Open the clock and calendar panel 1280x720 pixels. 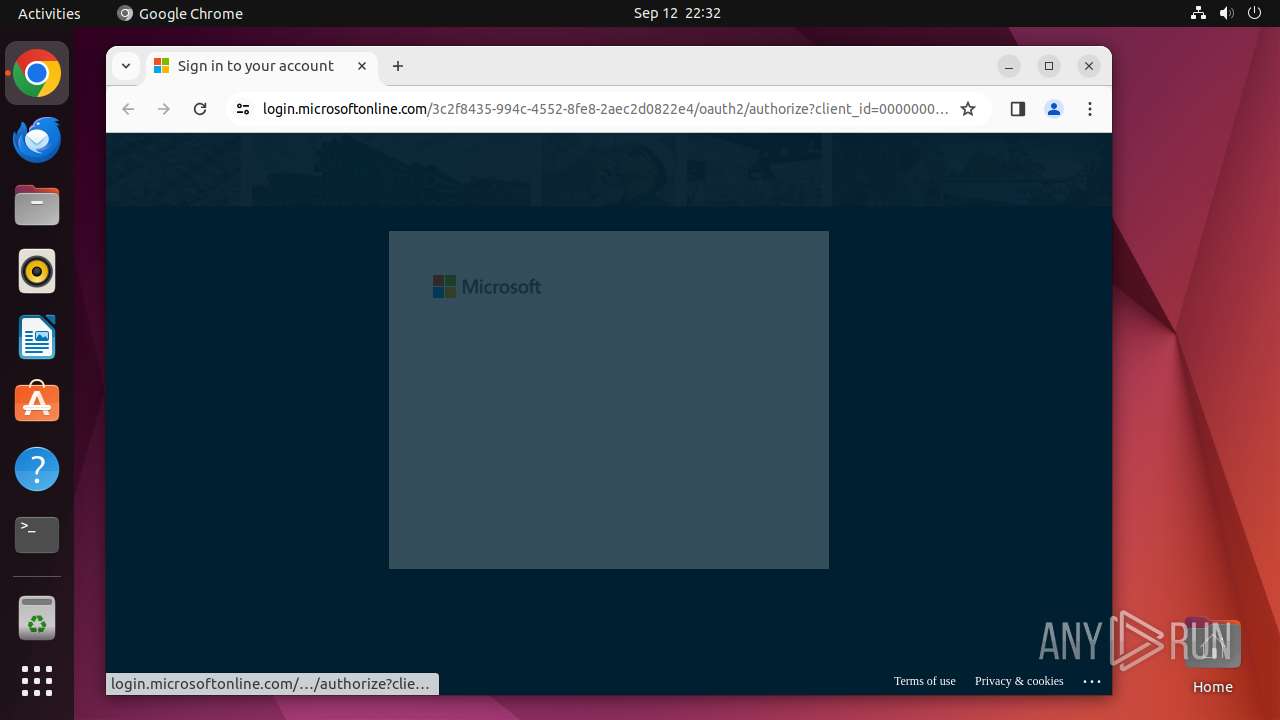click(x=677, y=13)
